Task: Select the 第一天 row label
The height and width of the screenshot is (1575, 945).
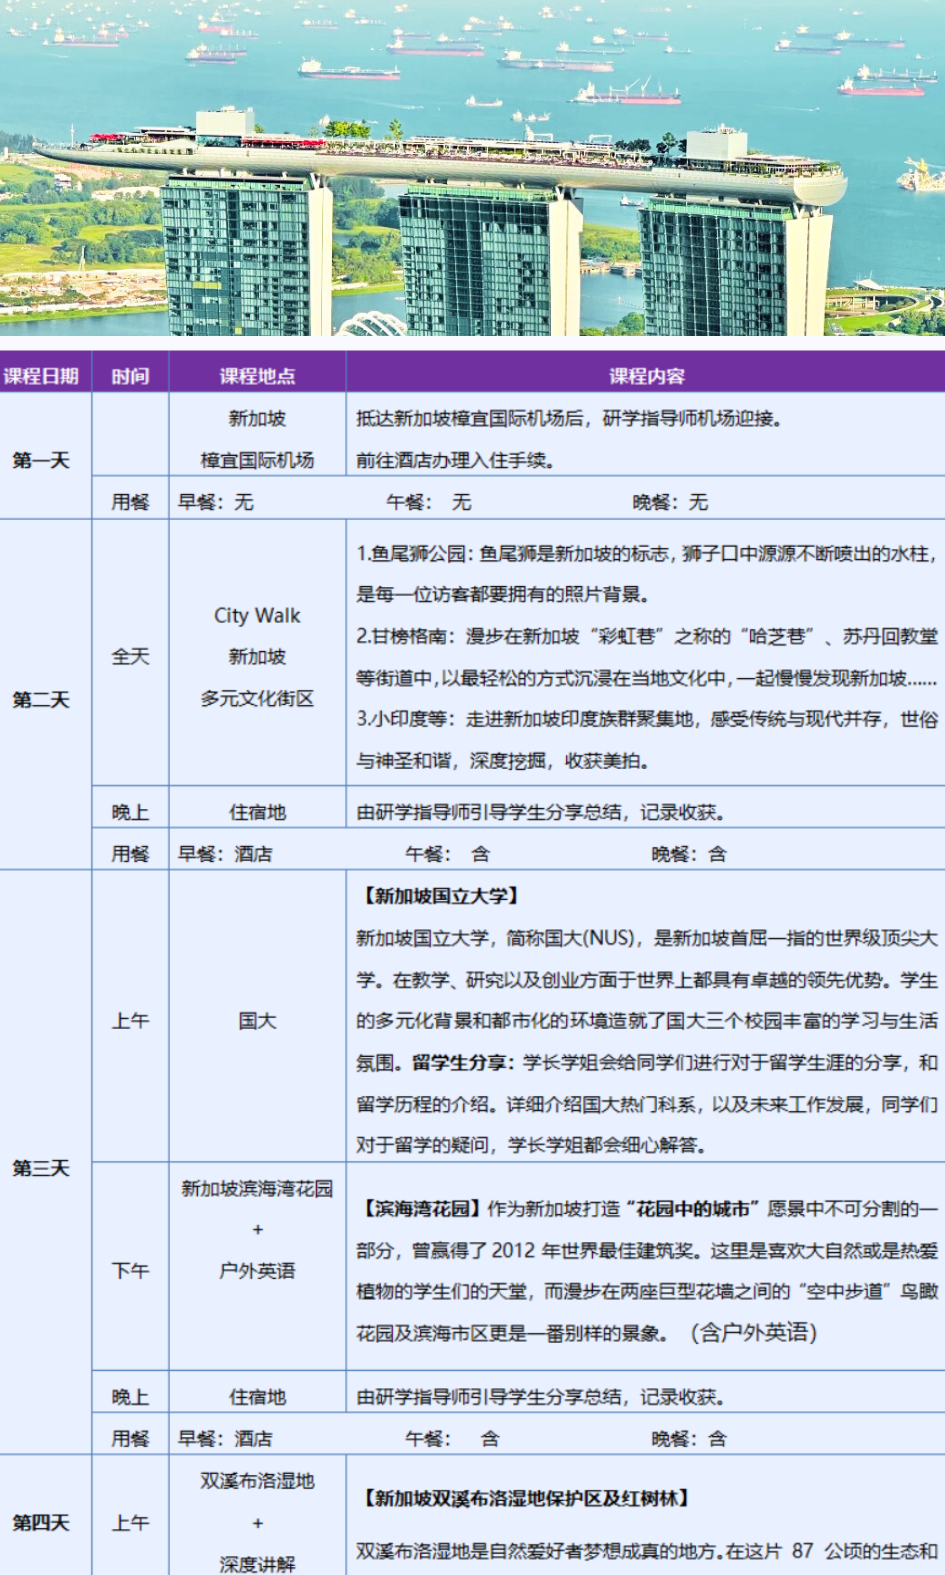Action: coord(41,460)
